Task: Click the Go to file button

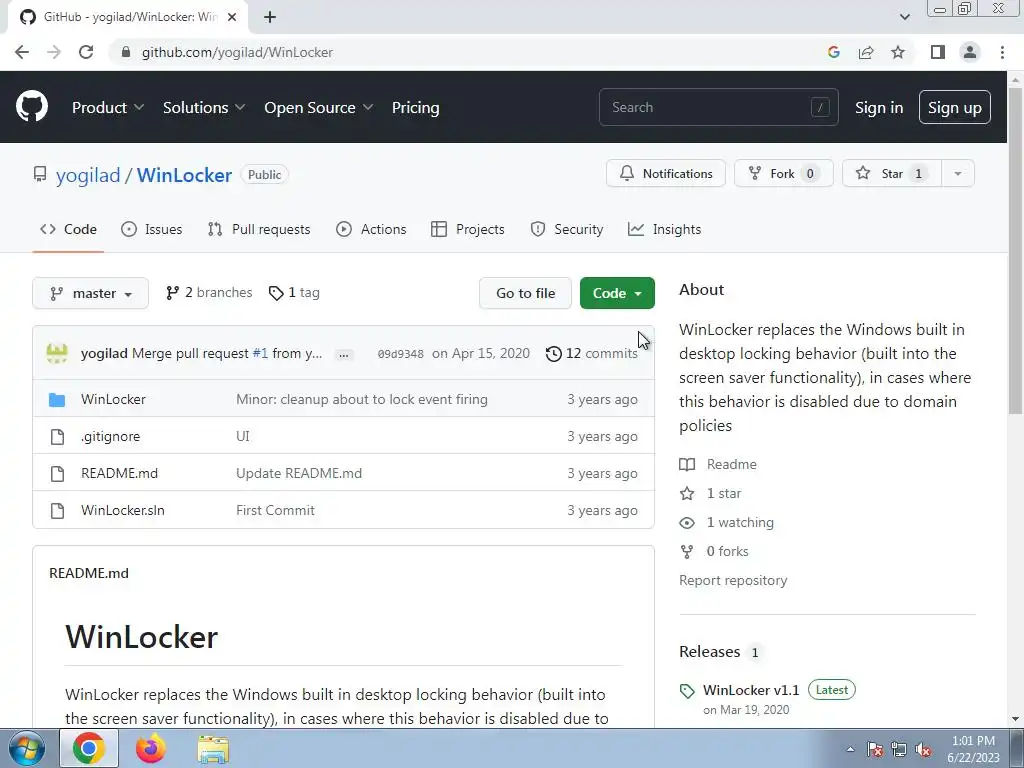Action: tap(525, 293)
